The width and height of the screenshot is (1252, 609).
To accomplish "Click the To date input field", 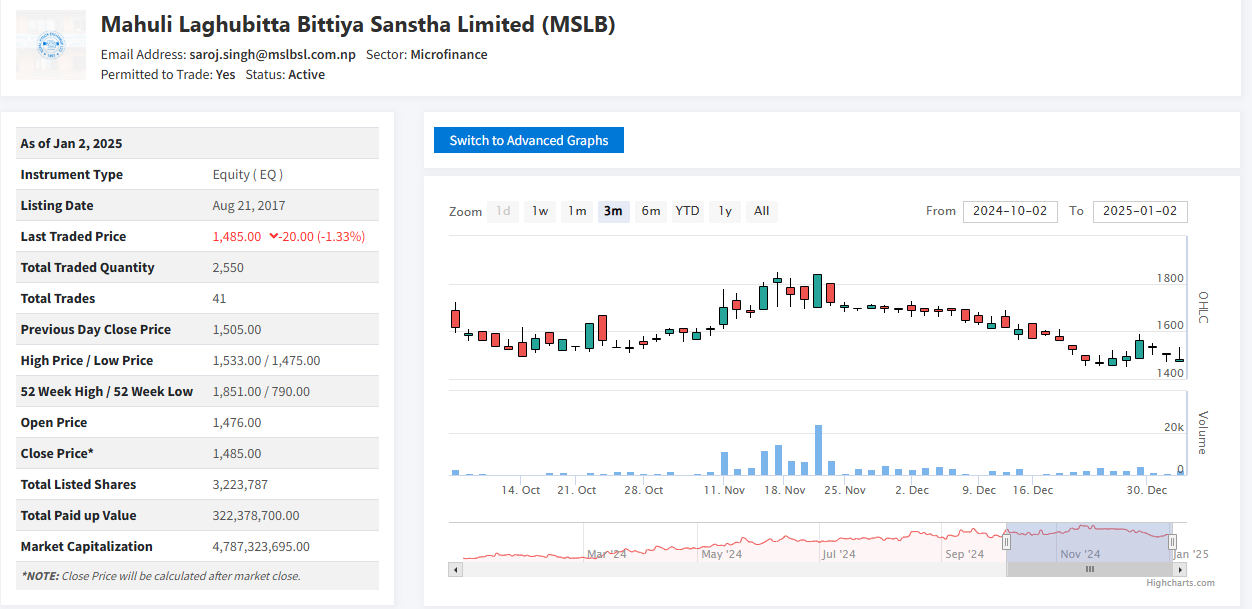I will tap(1140, 211).
